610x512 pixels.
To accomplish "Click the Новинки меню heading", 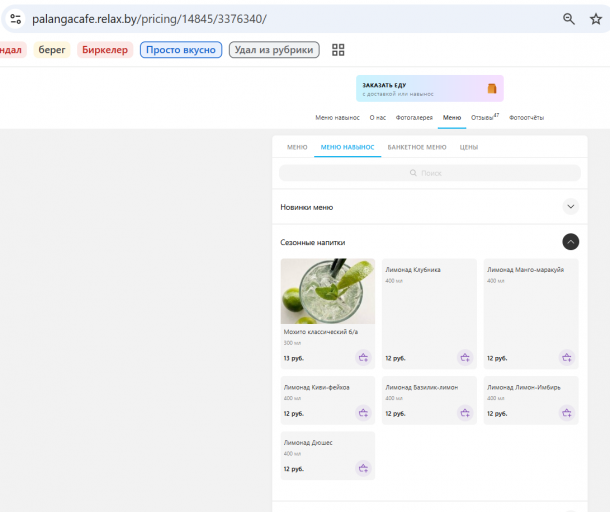I will [x=307, y=207].
